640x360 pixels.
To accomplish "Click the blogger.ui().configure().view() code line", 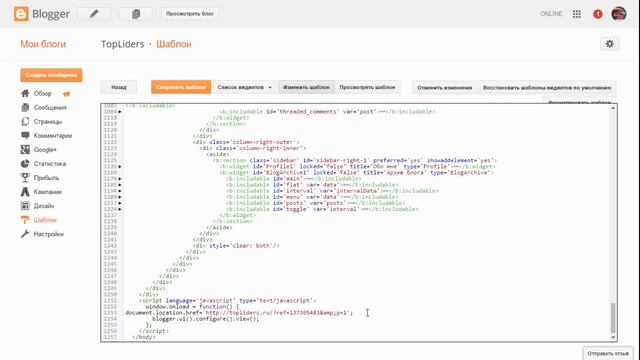I will point(206,319).
